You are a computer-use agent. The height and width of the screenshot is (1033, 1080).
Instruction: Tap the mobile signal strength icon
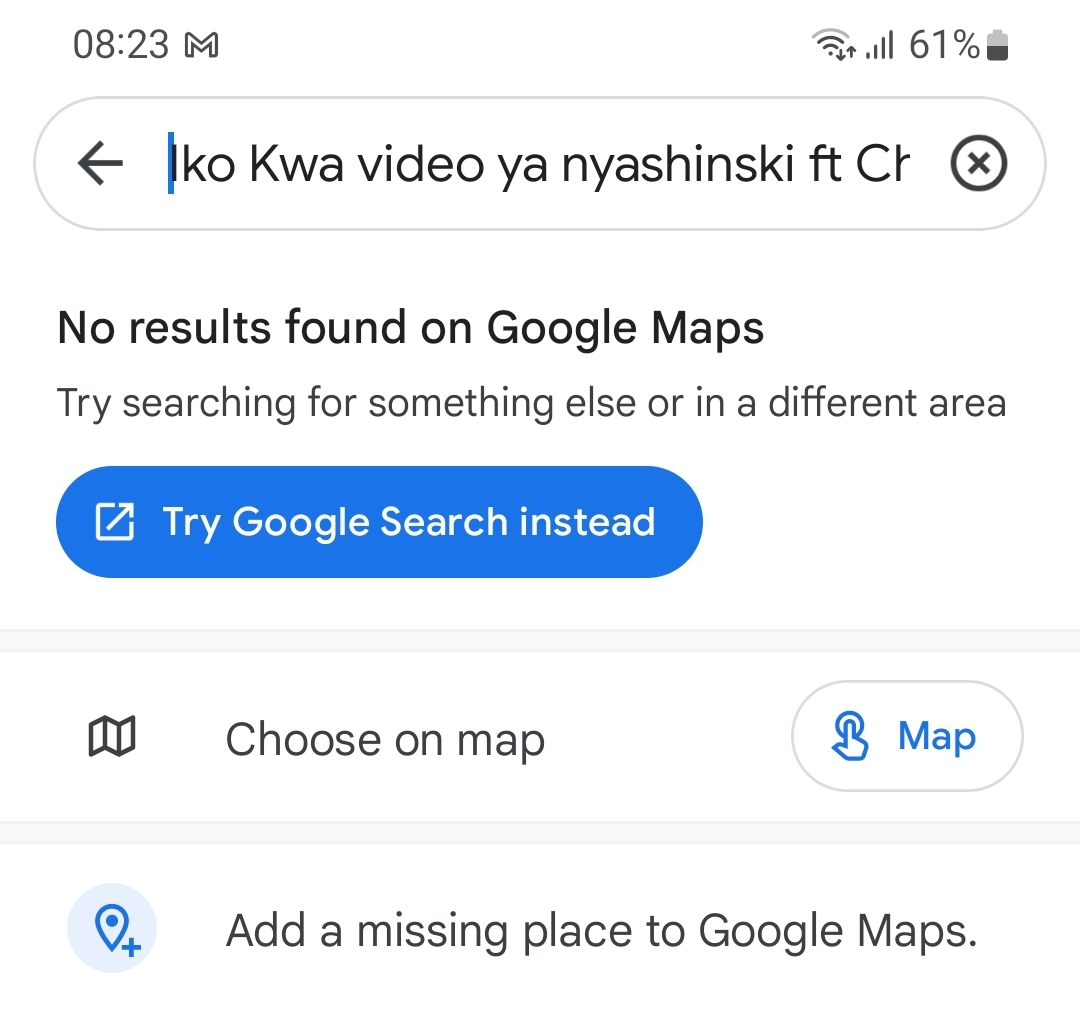[x=880, y=45]
